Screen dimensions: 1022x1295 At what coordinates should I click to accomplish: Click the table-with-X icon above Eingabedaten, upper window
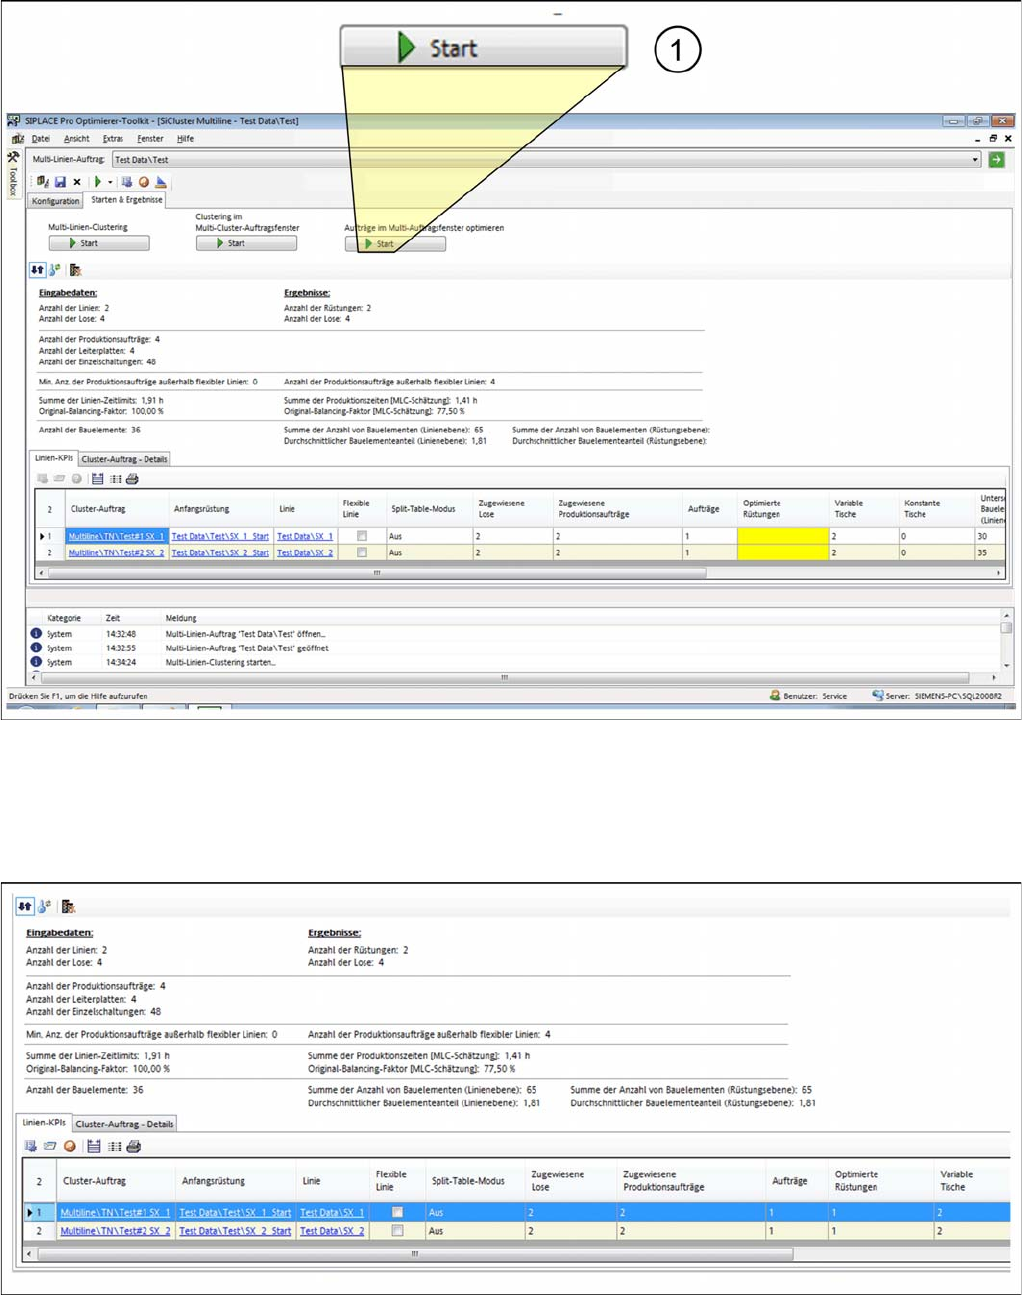[x=75, y=270]
